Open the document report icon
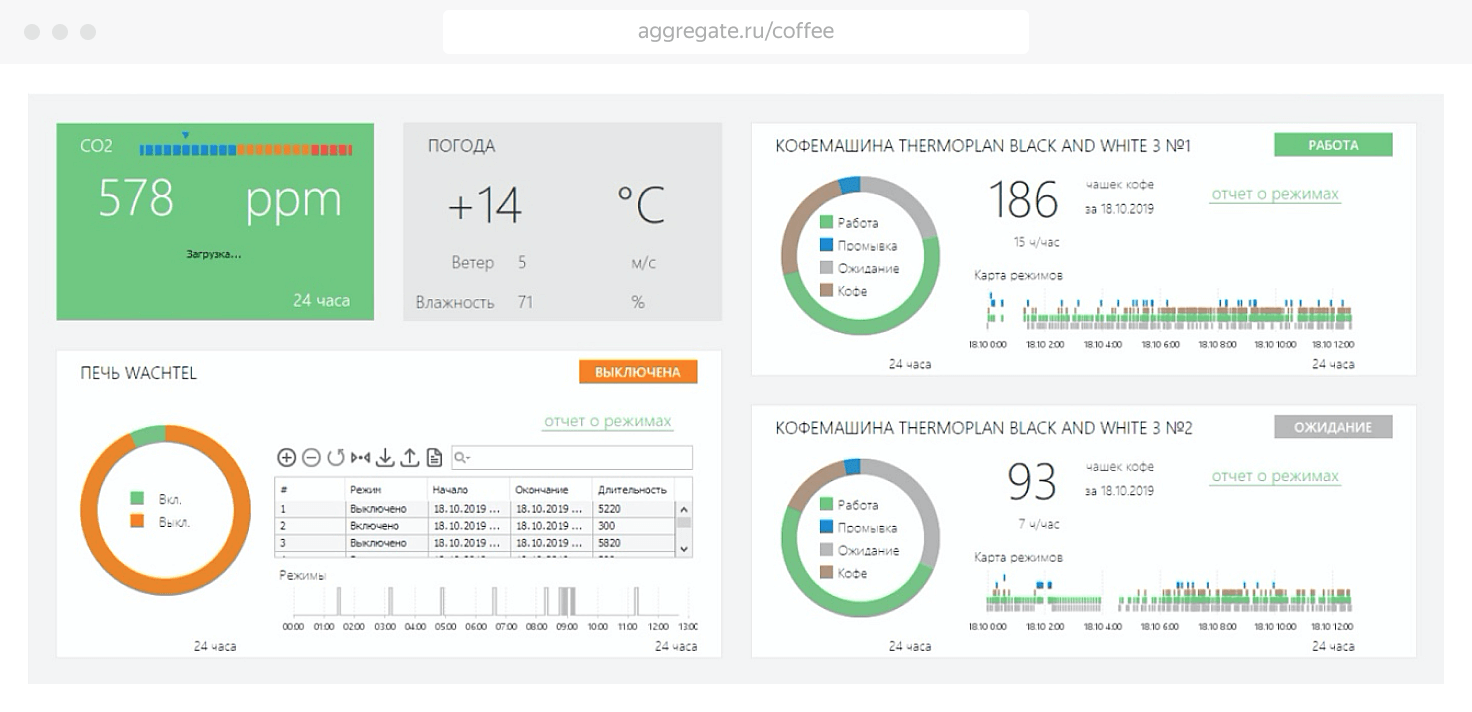 coord(434,458)
